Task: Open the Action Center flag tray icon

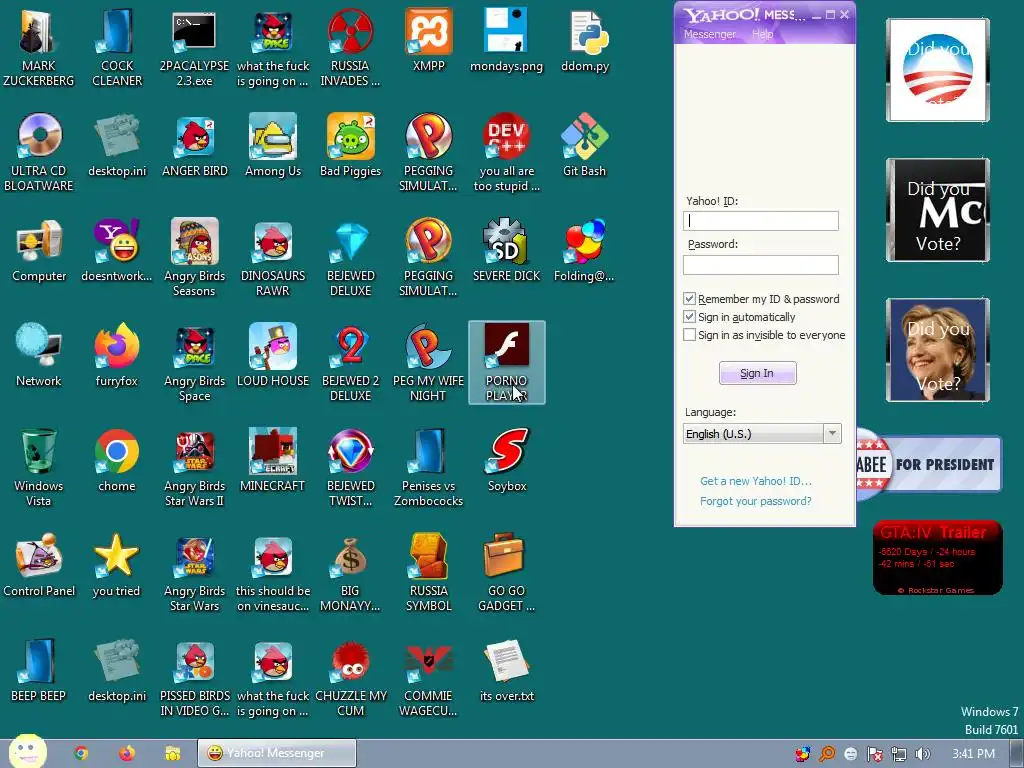Action: pos(874,754)
